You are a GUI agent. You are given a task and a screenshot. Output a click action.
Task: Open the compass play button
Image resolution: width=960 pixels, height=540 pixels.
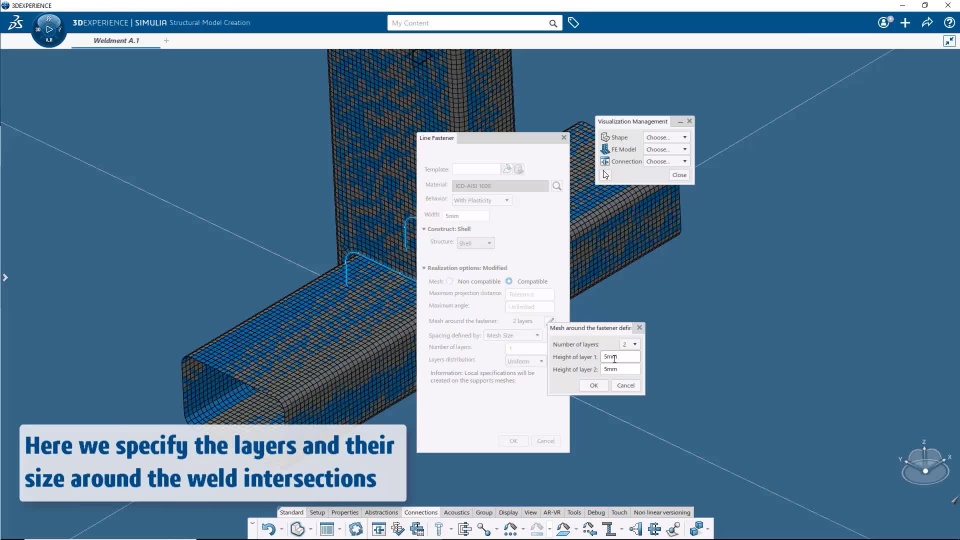(x=49, y=29)
